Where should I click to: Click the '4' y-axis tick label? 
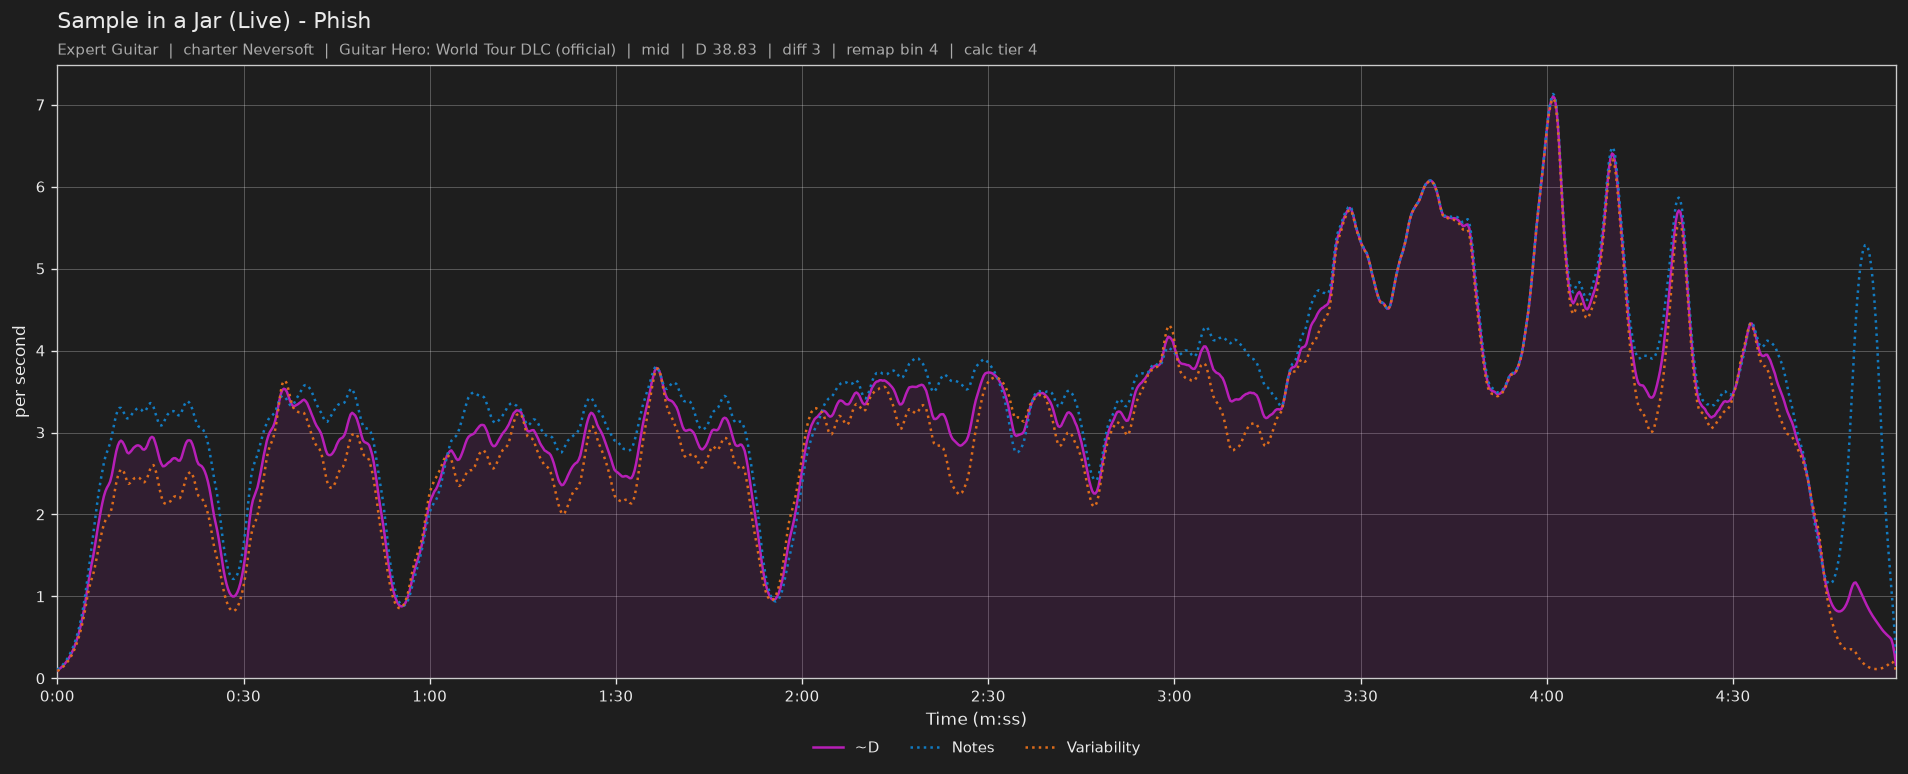[x=42, y=352]
